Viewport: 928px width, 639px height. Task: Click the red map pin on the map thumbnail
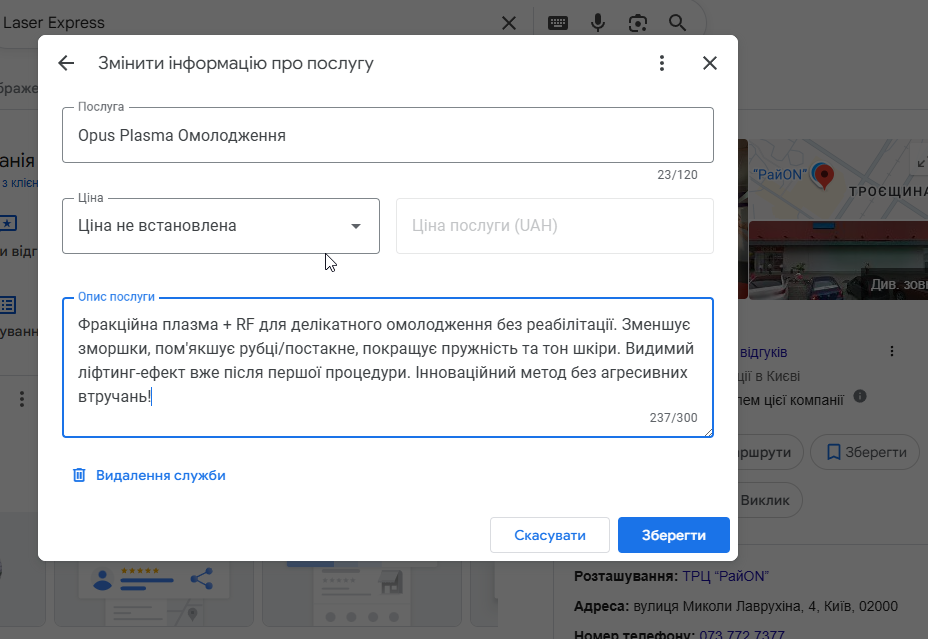pyautogui.click(x=823, y=176)
